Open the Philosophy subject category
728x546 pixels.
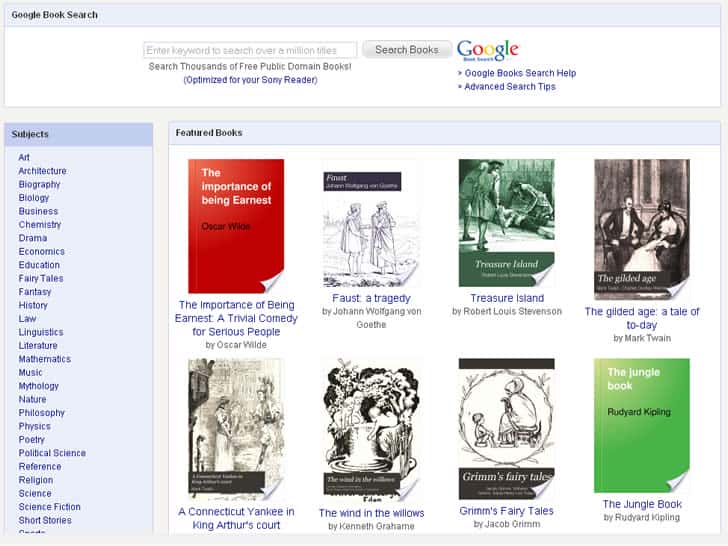tap(41, 412)
